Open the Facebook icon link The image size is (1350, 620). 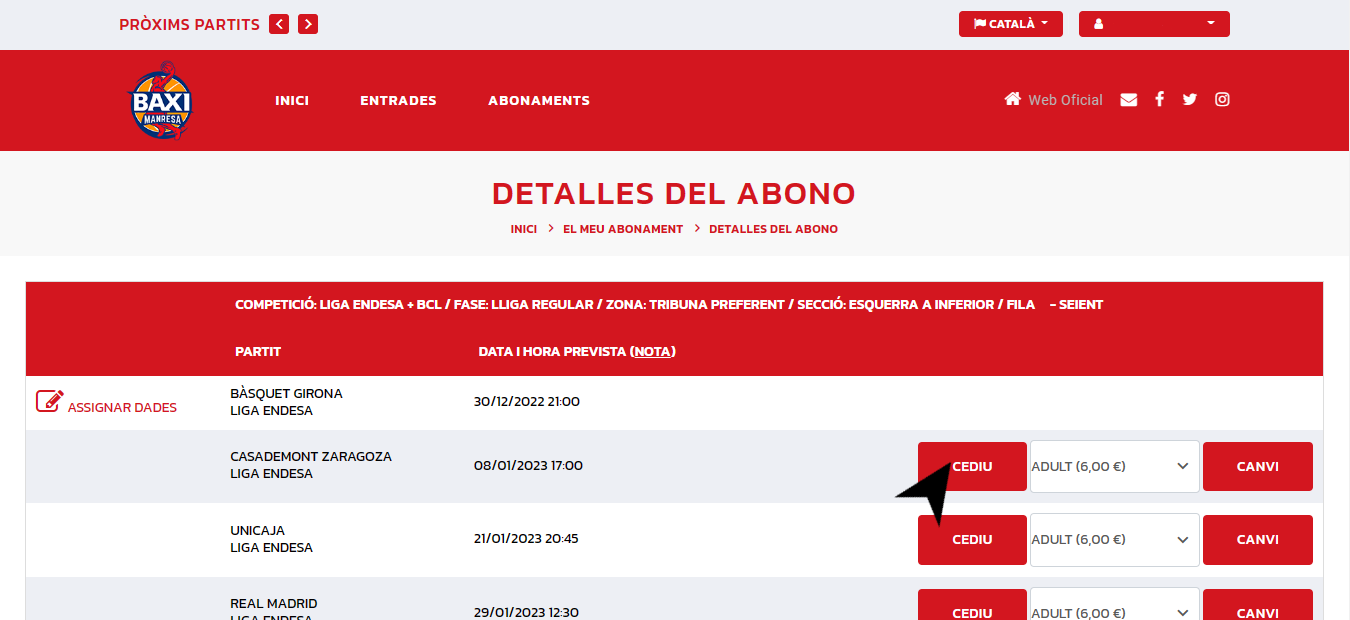(x=1159, y=99)
